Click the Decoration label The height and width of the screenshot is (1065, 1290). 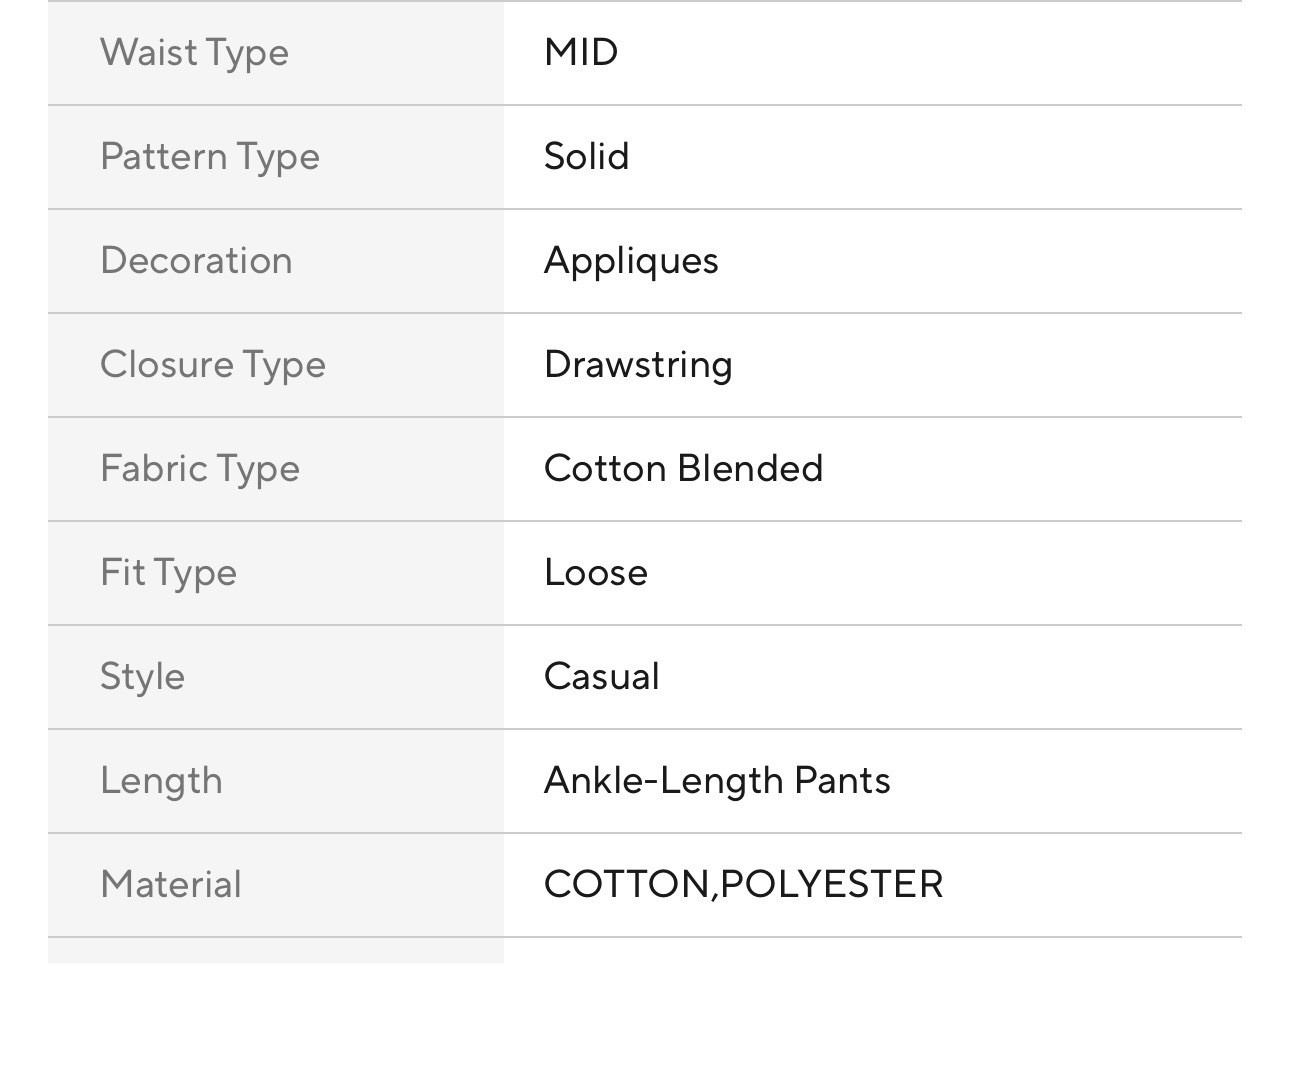(x=196, y=260)
